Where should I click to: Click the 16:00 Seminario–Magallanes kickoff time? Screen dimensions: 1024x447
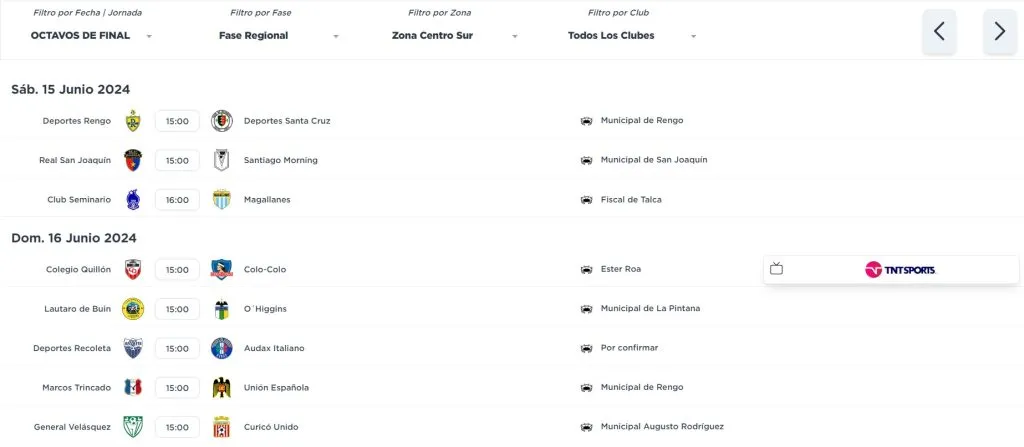click(177, 200)
